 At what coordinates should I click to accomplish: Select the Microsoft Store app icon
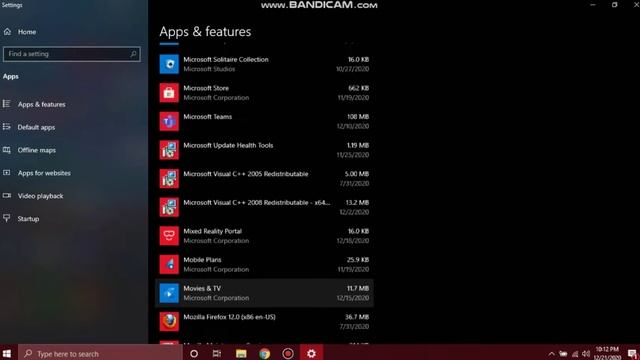click(x=169, y=93)
